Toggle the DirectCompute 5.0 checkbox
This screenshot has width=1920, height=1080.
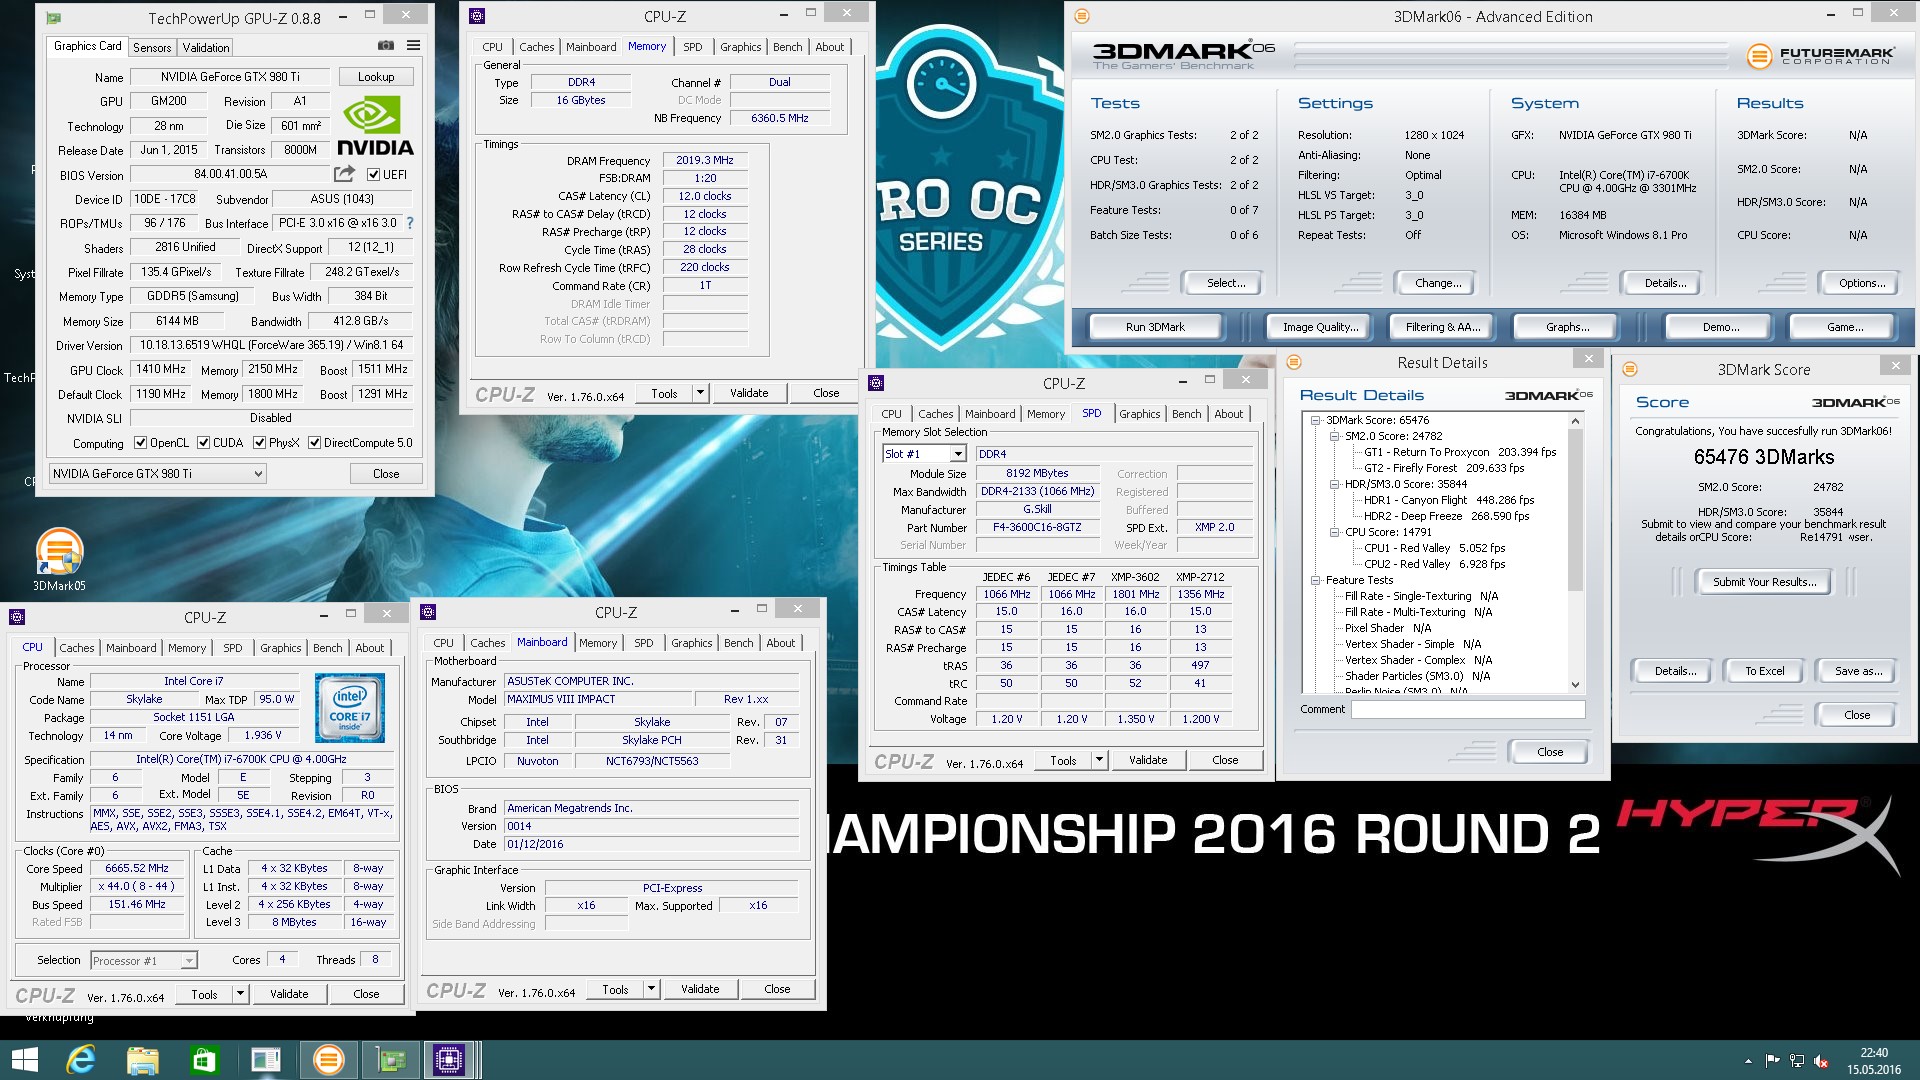(x=315, y=442)
